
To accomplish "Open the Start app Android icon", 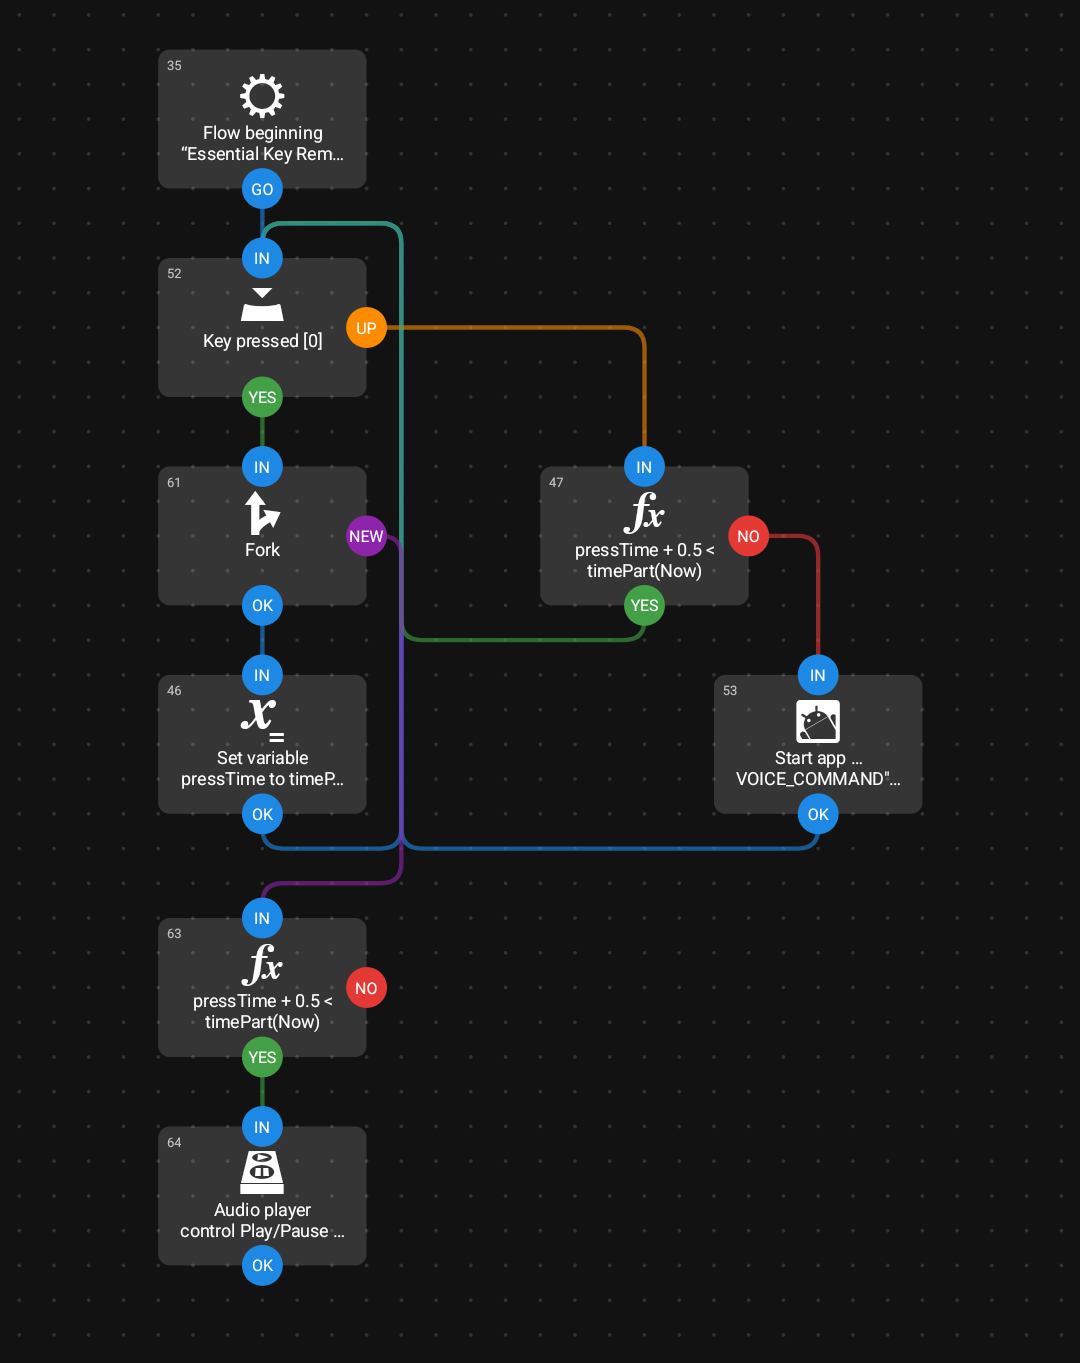I will pyautogui.click(x=818, y=722).
